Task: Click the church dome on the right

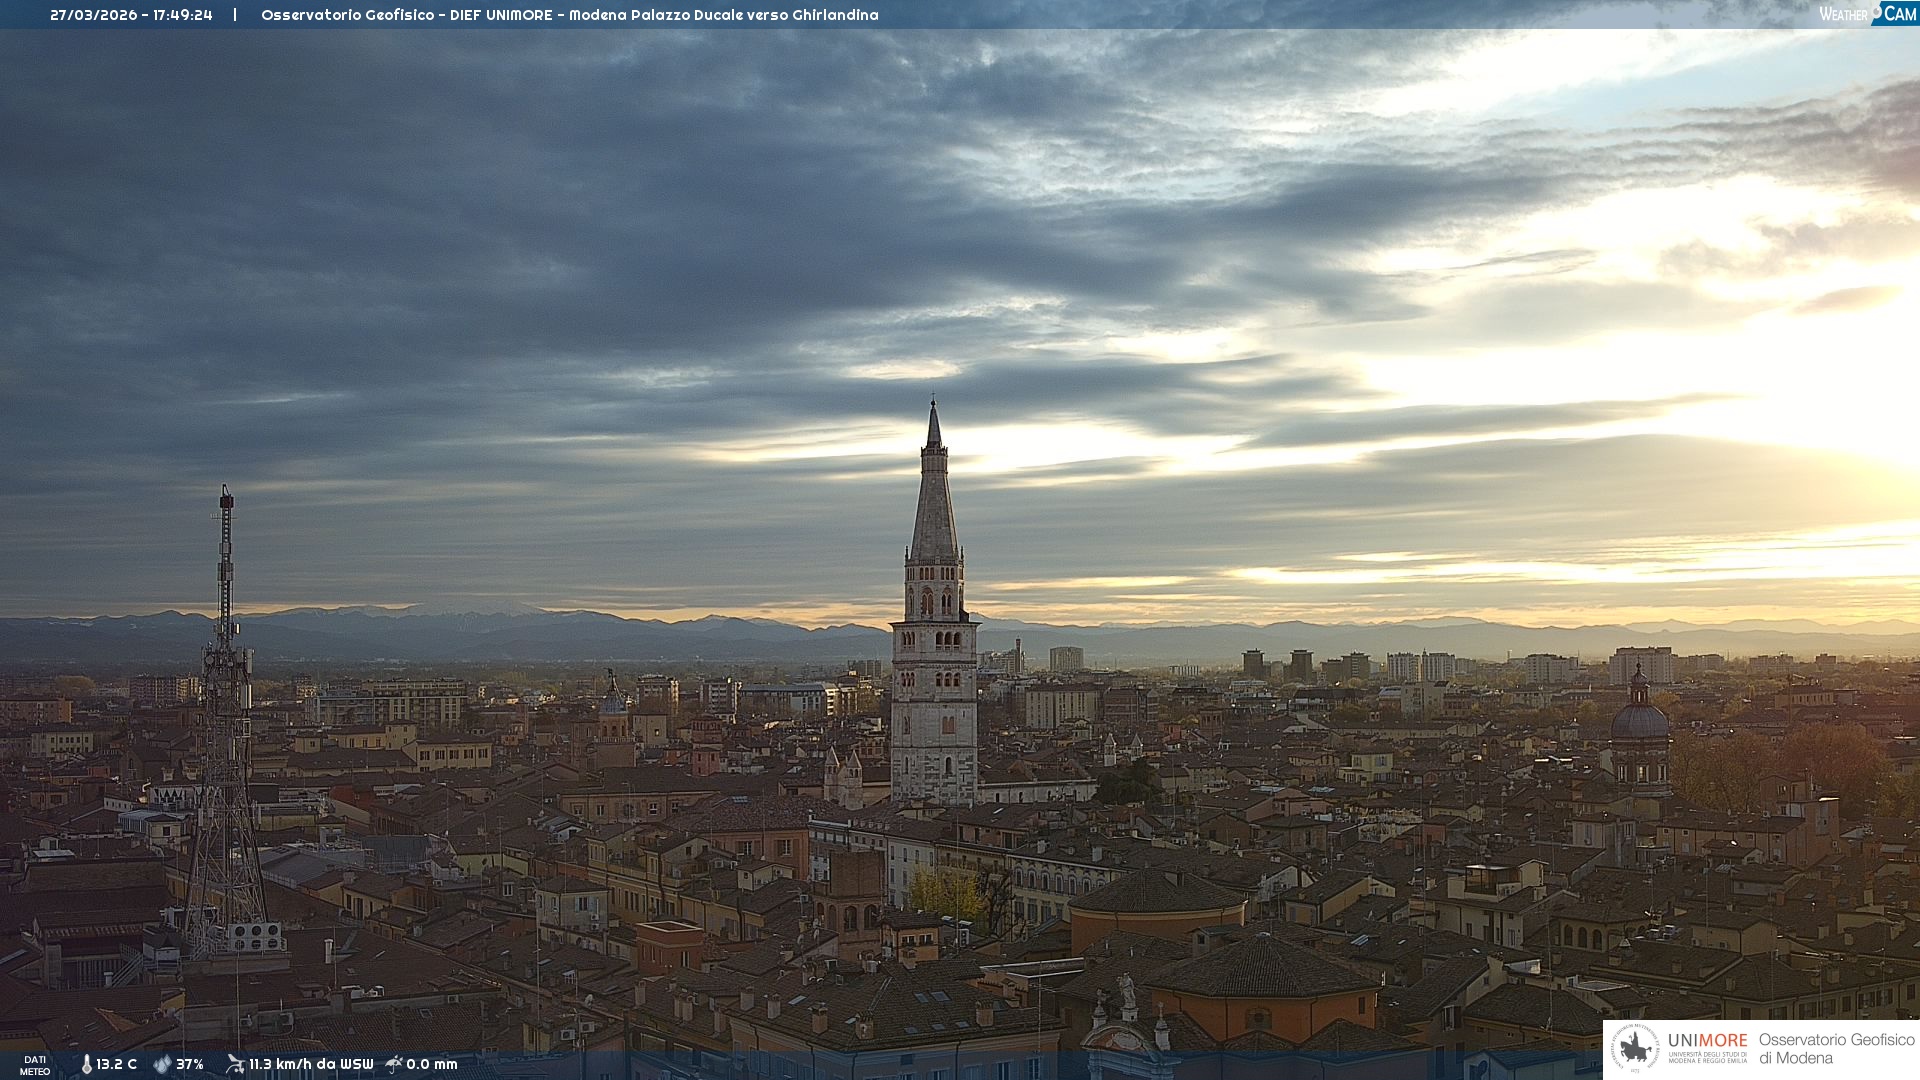Action: click(1639, 720)
